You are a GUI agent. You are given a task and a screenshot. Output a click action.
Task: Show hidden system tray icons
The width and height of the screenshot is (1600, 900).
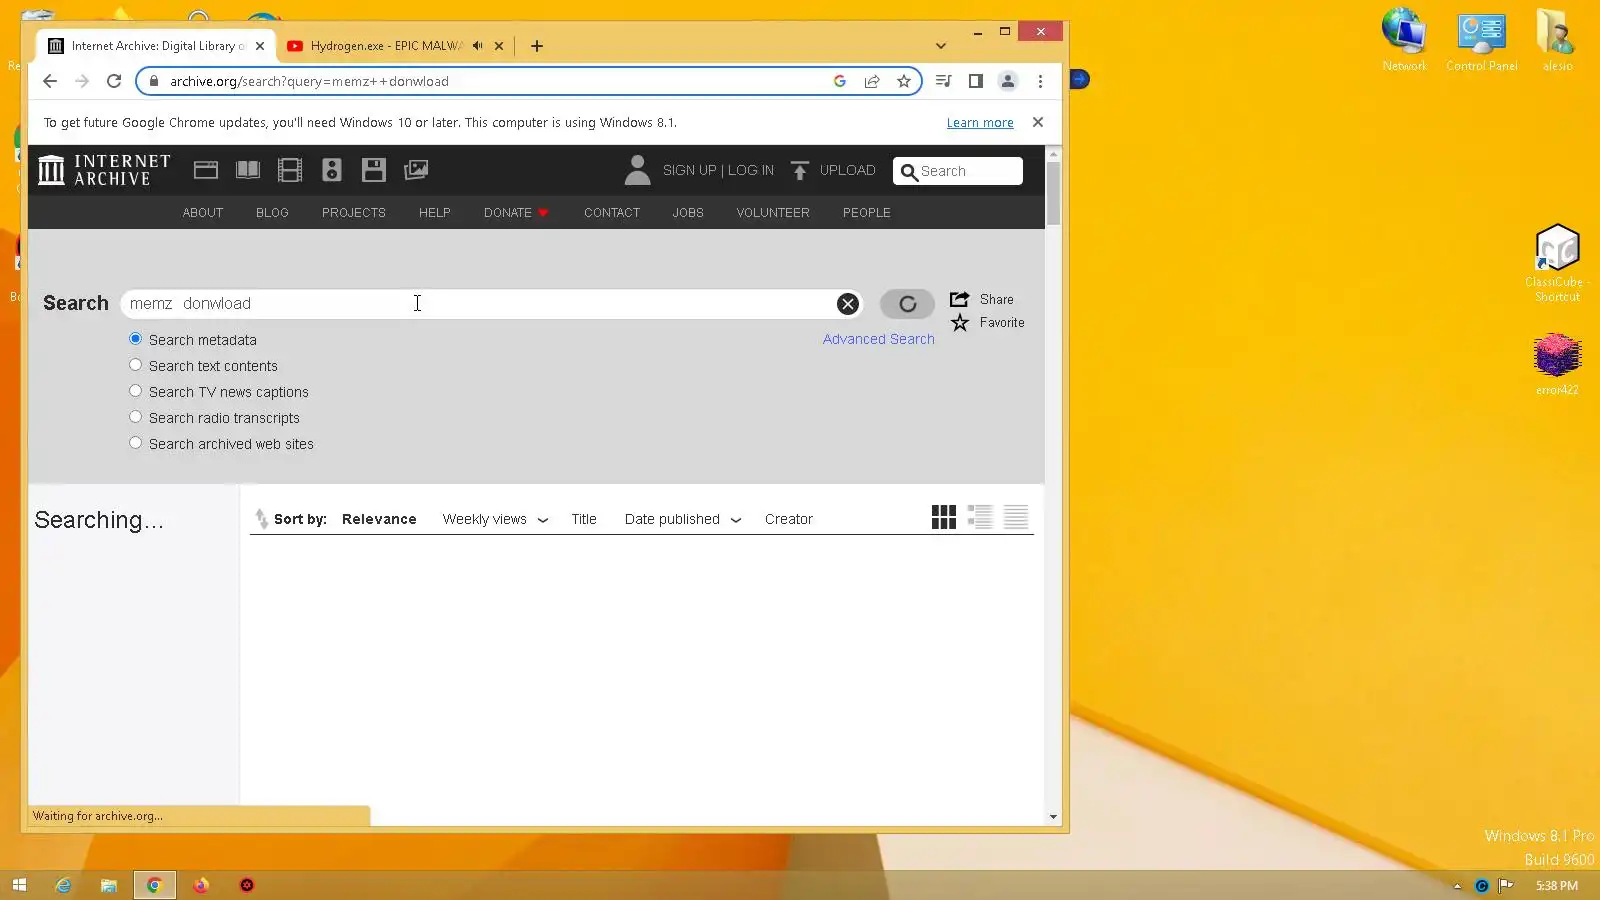pos(1457,886)
